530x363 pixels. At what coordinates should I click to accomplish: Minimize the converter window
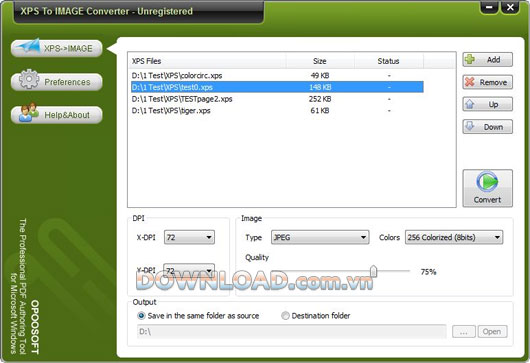pyautogui.click(x=489, y=7)
